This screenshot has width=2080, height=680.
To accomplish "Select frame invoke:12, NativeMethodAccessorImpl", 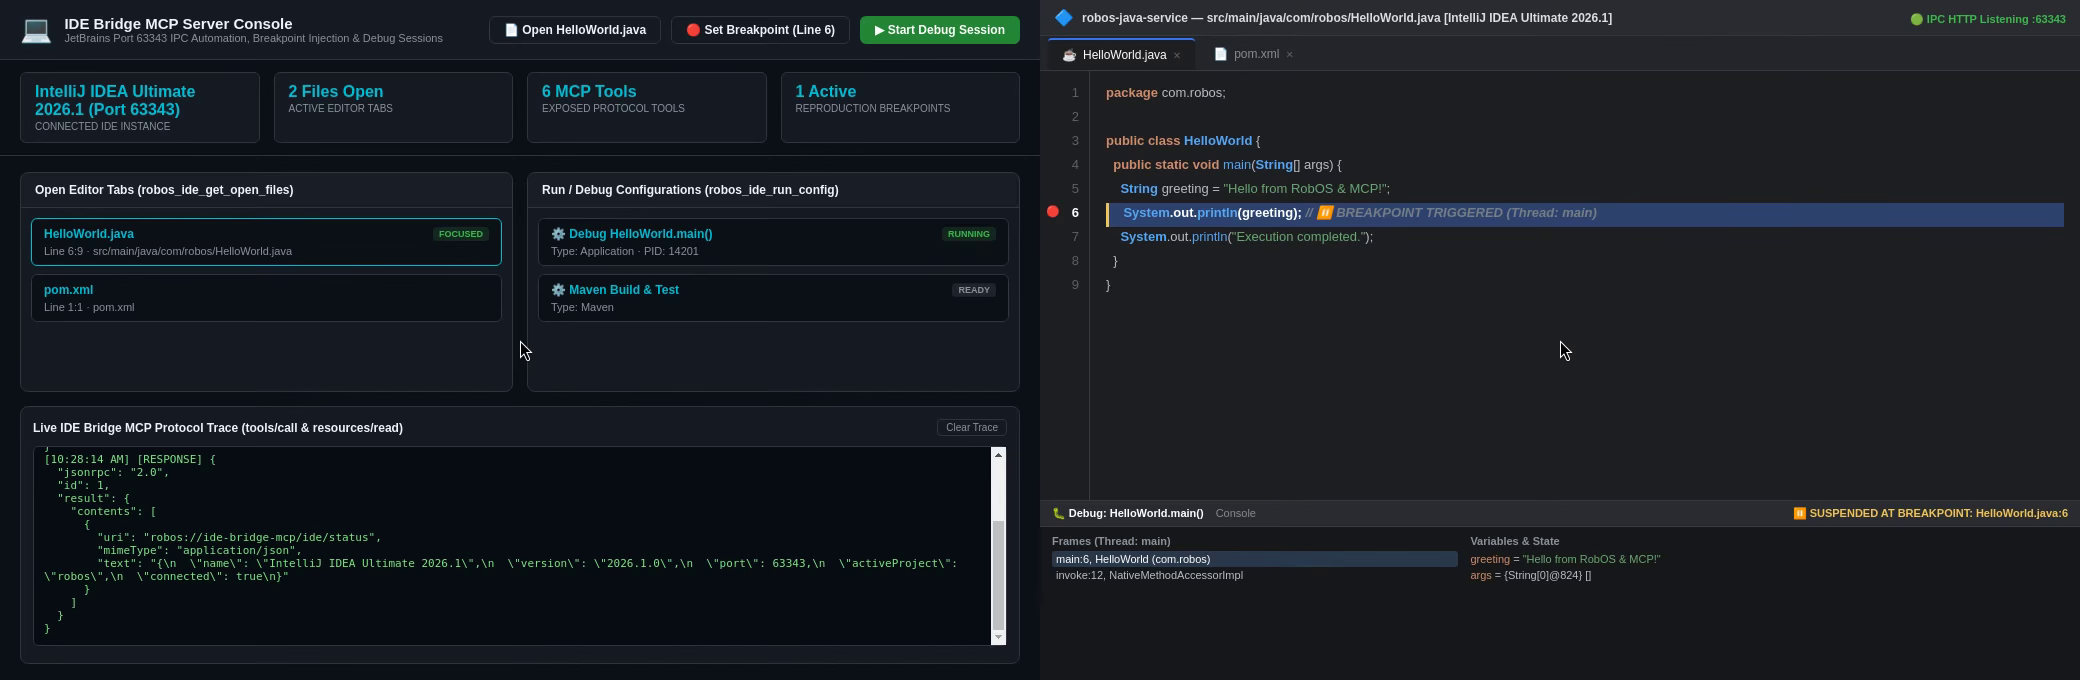I will [x=1255, y=575].
